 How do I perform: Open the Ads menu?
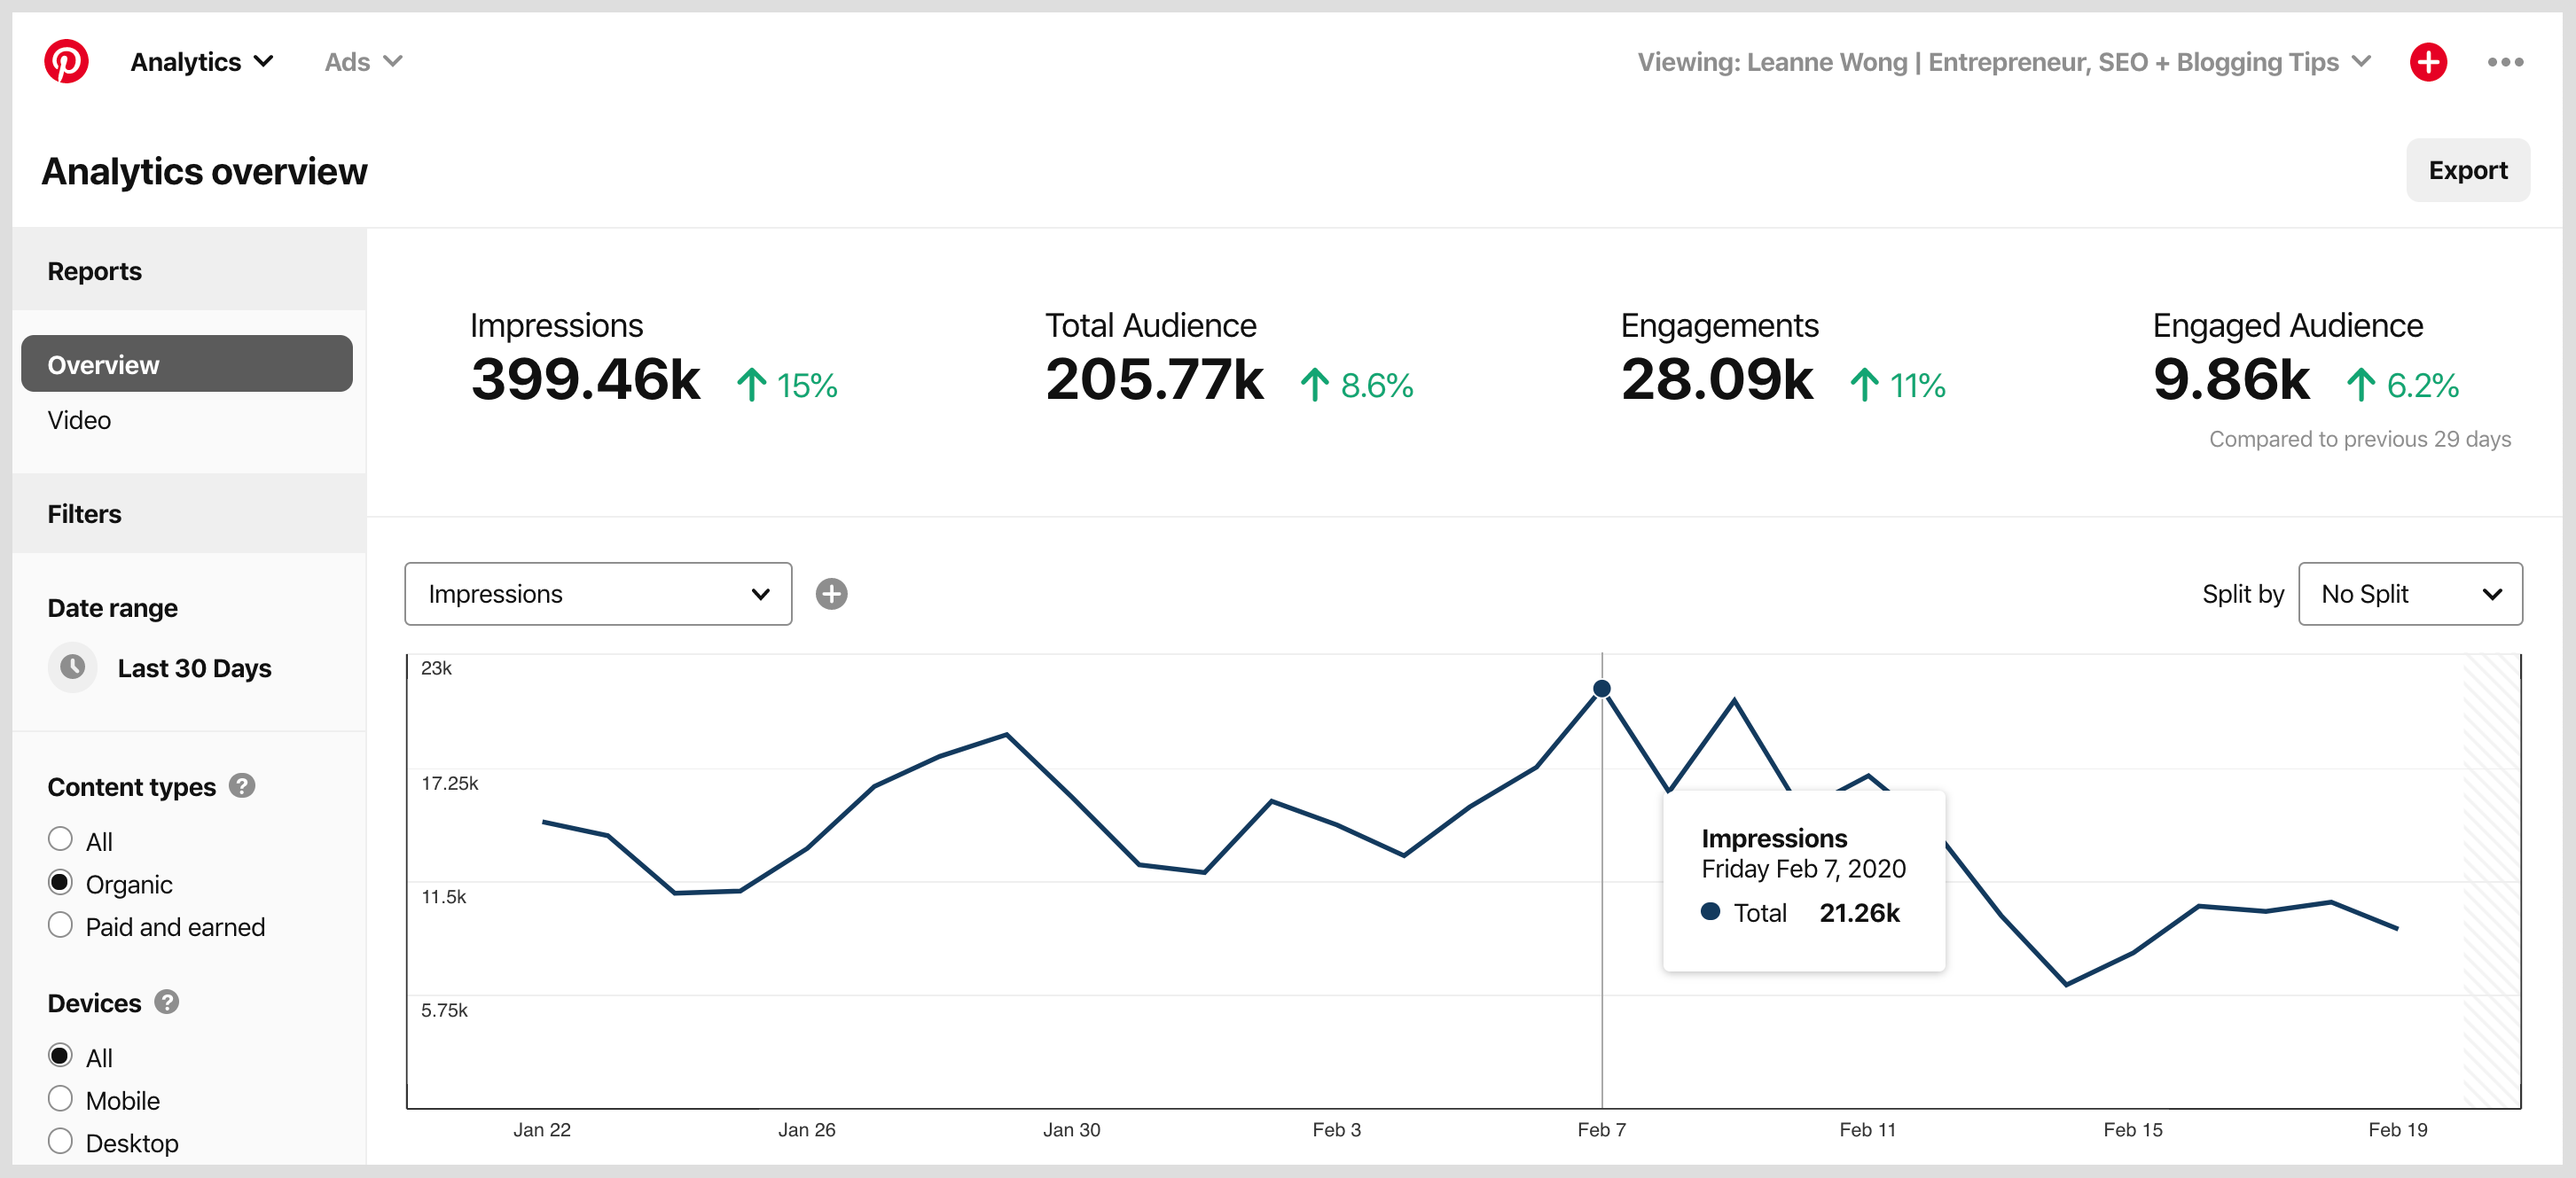pyautogui.click(x=363, y=61)
